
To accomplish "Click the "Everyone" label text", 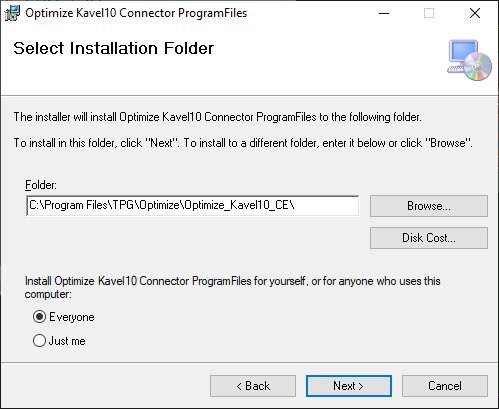I will (72, 317).
